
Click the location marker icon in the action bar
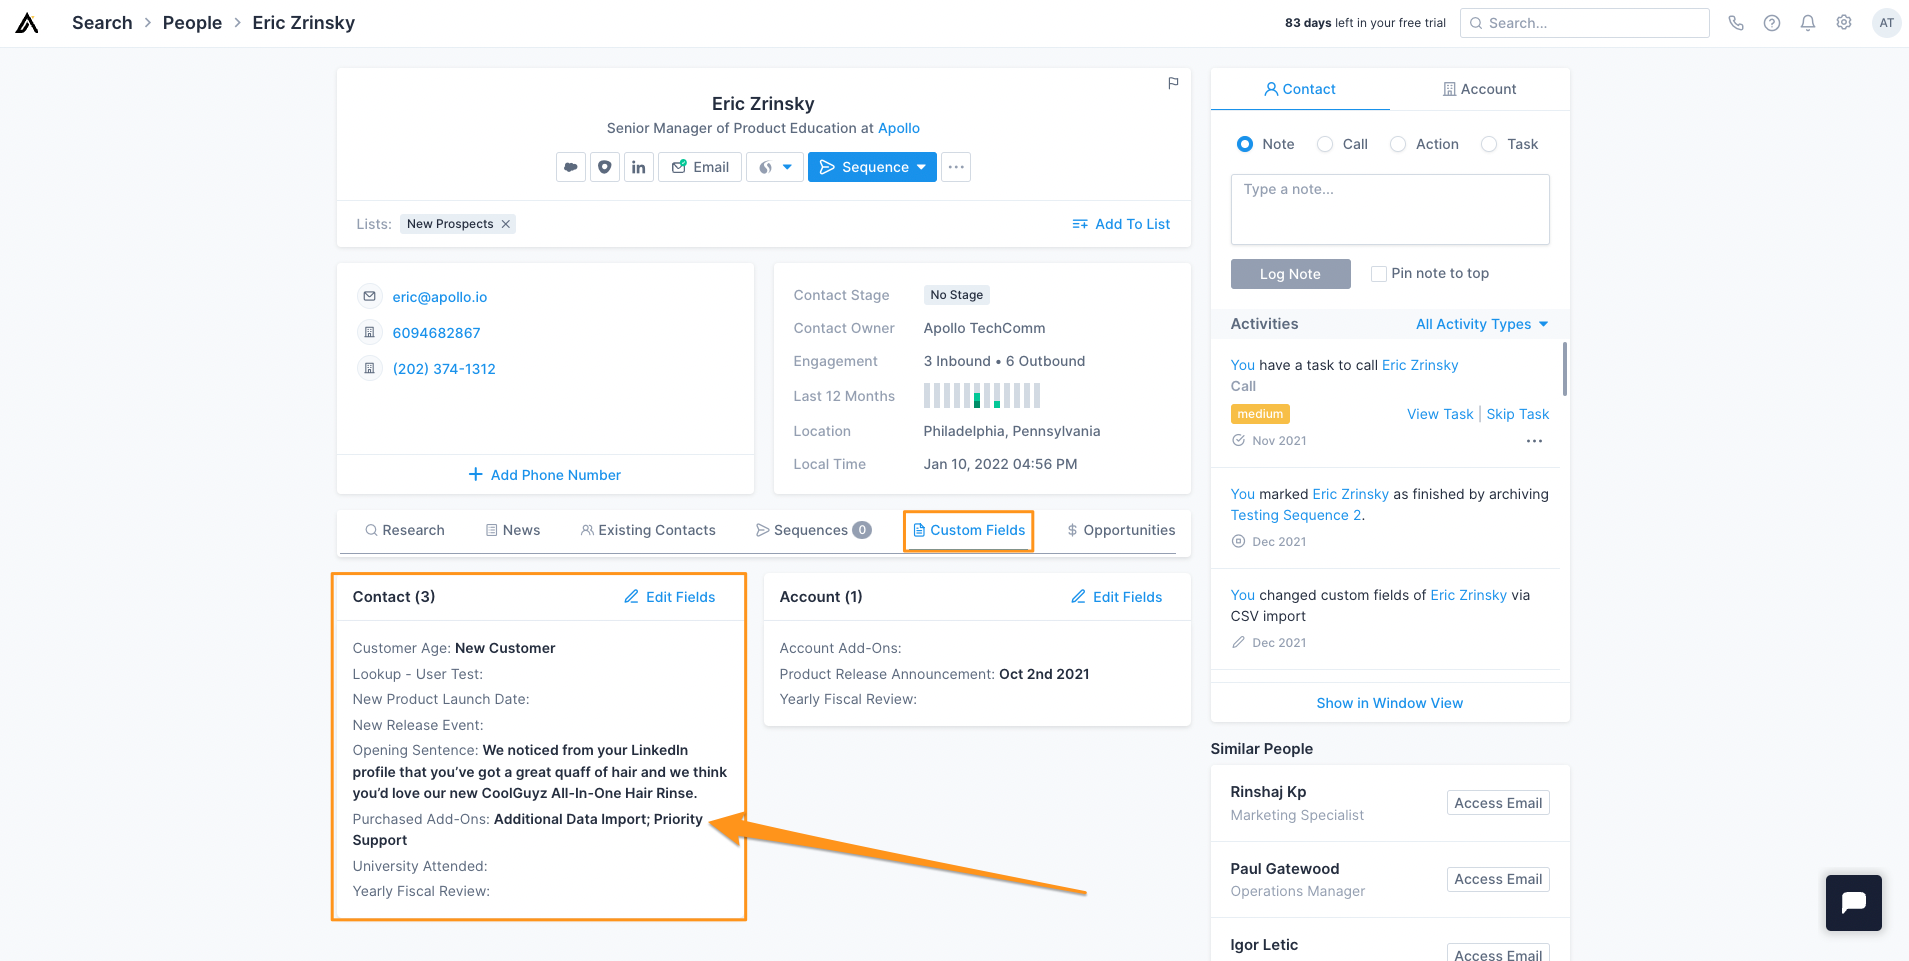pyautogui.click(x=605, y=166)
